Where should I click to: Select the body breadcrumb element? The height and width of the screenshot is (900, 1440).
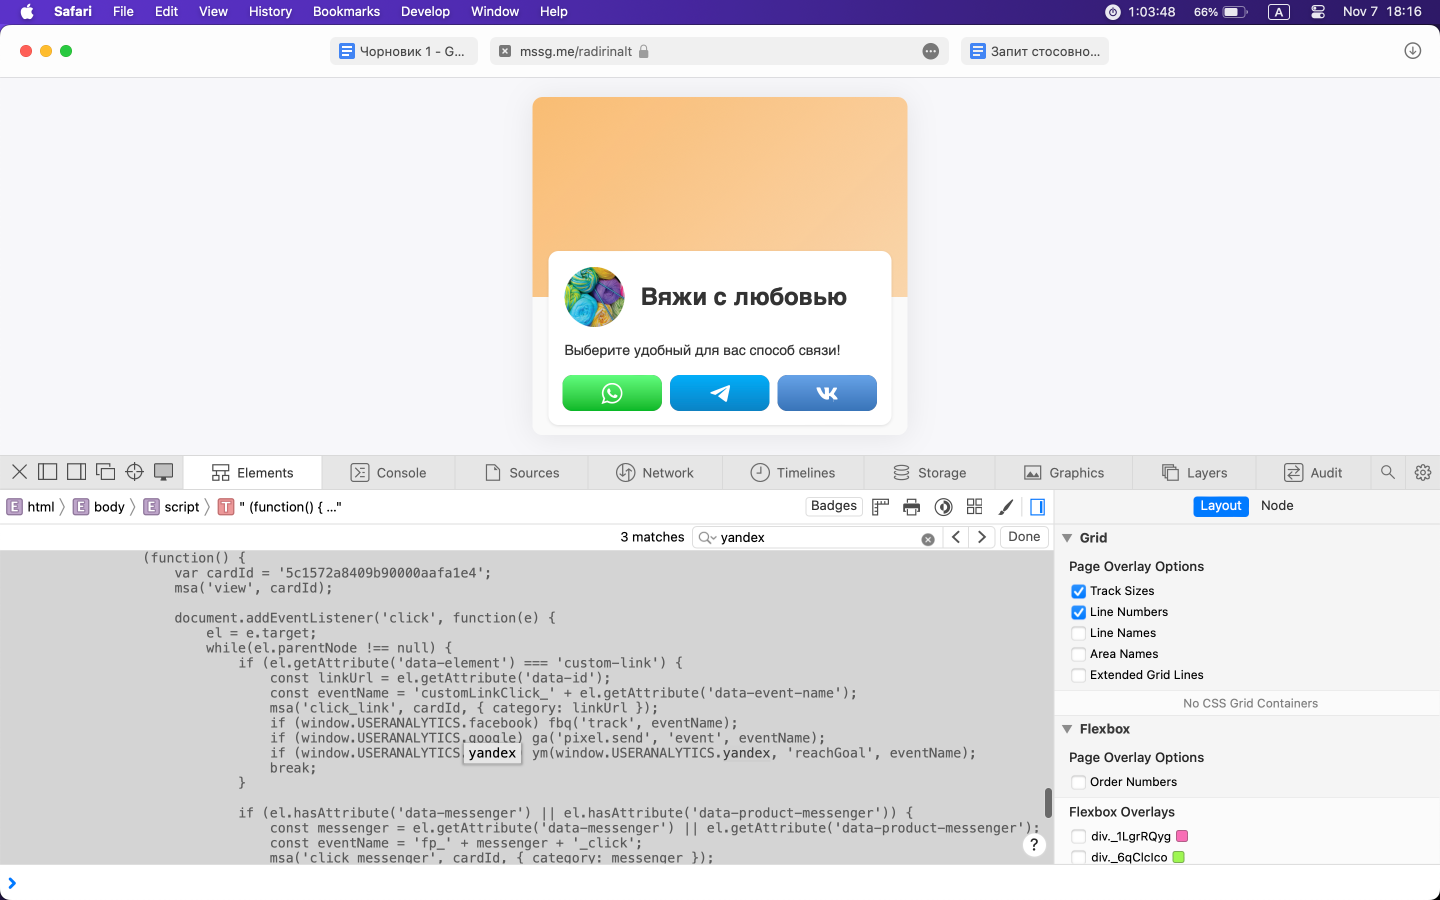[99, 507]
